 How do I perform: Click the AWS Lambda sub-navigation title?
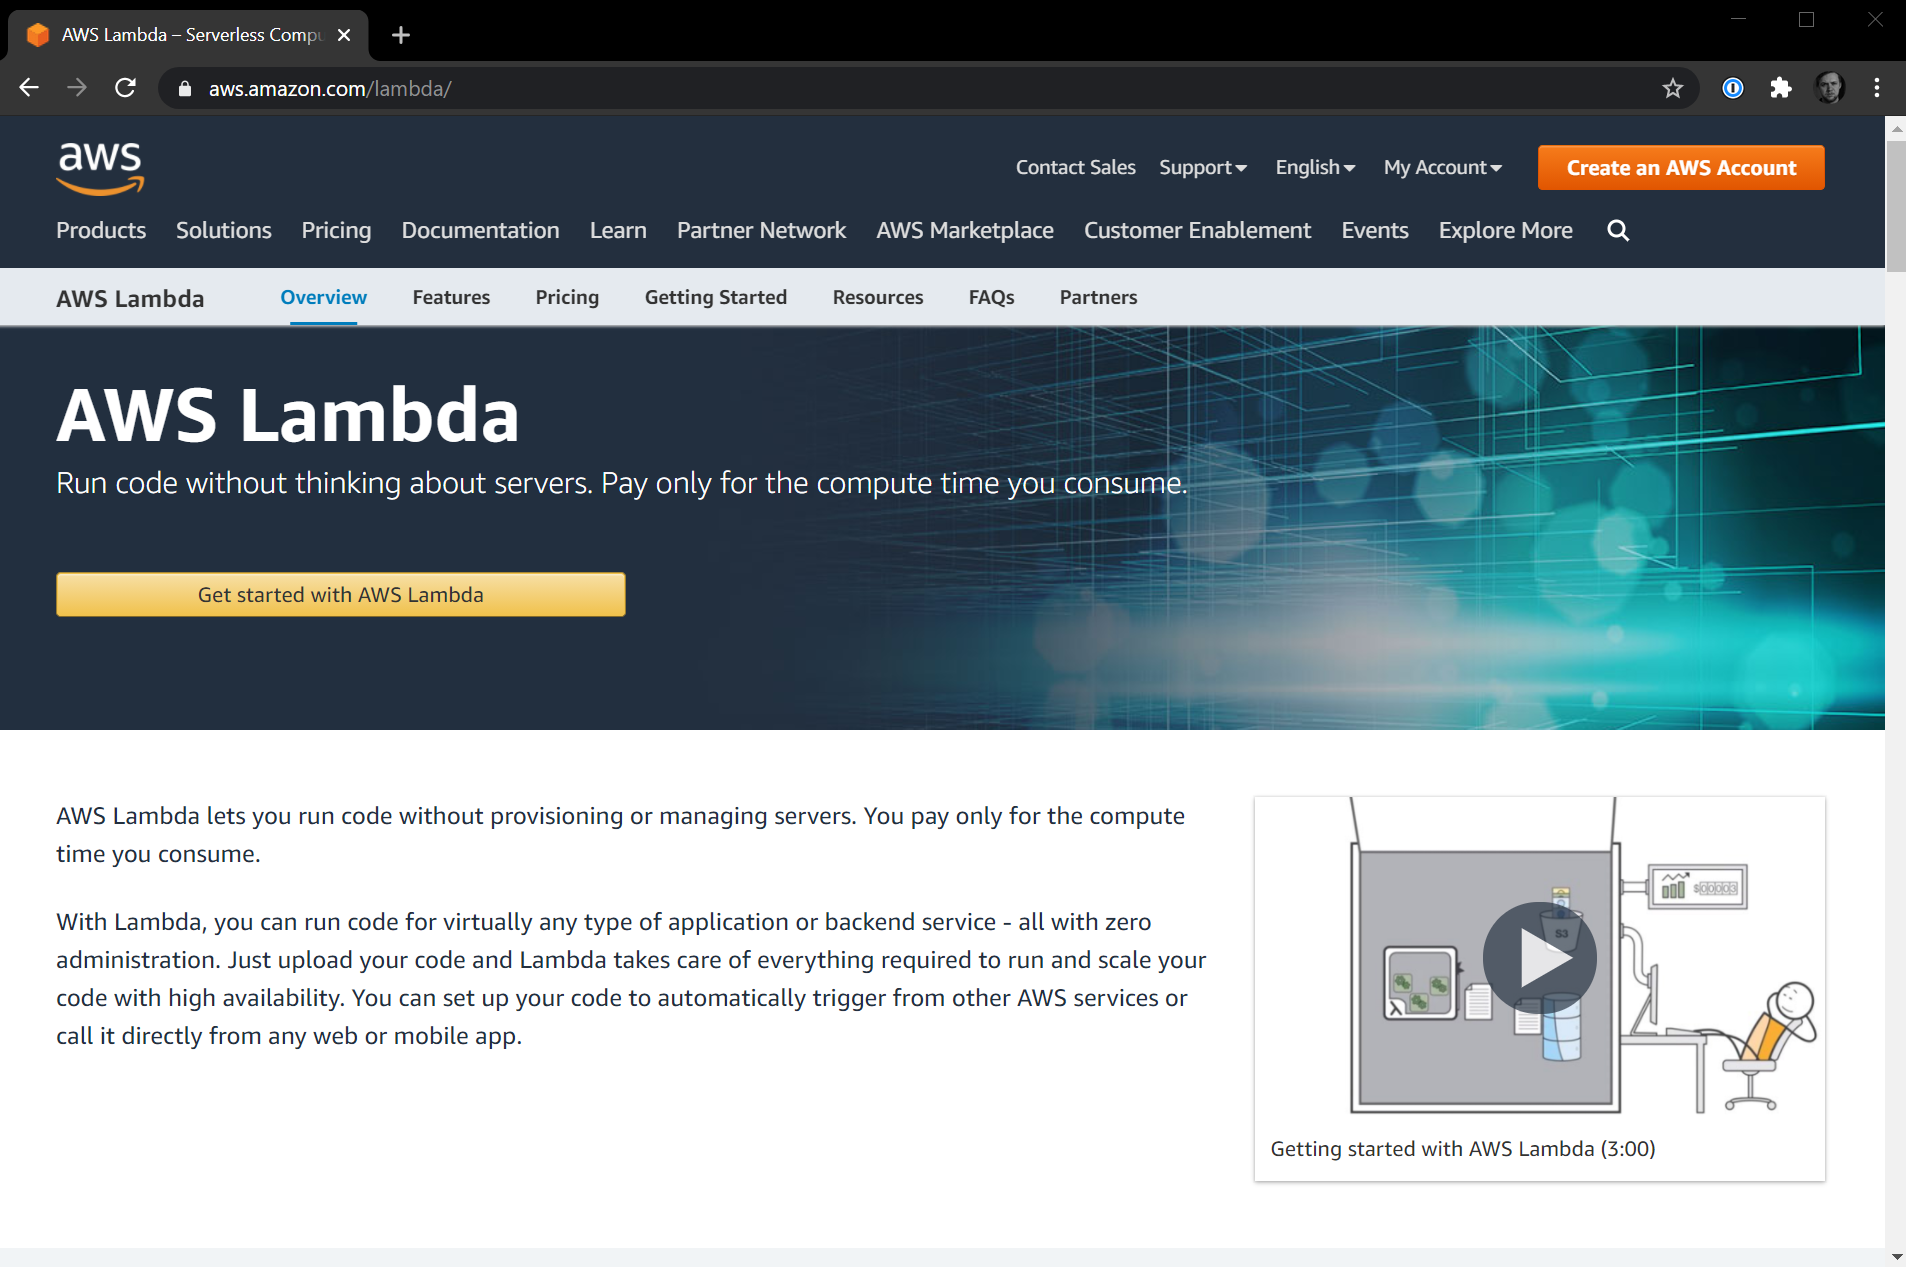coord(130,299)
